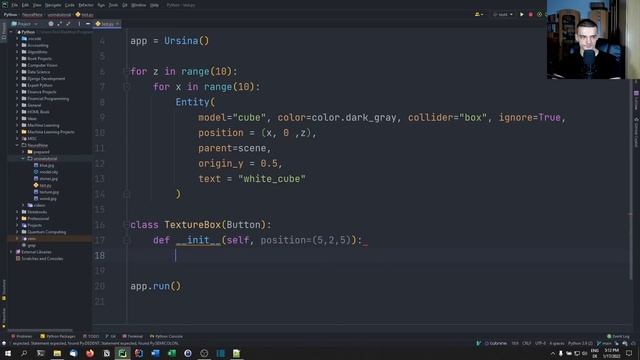Select the Machine Learning Projects folder

point(48,132)
